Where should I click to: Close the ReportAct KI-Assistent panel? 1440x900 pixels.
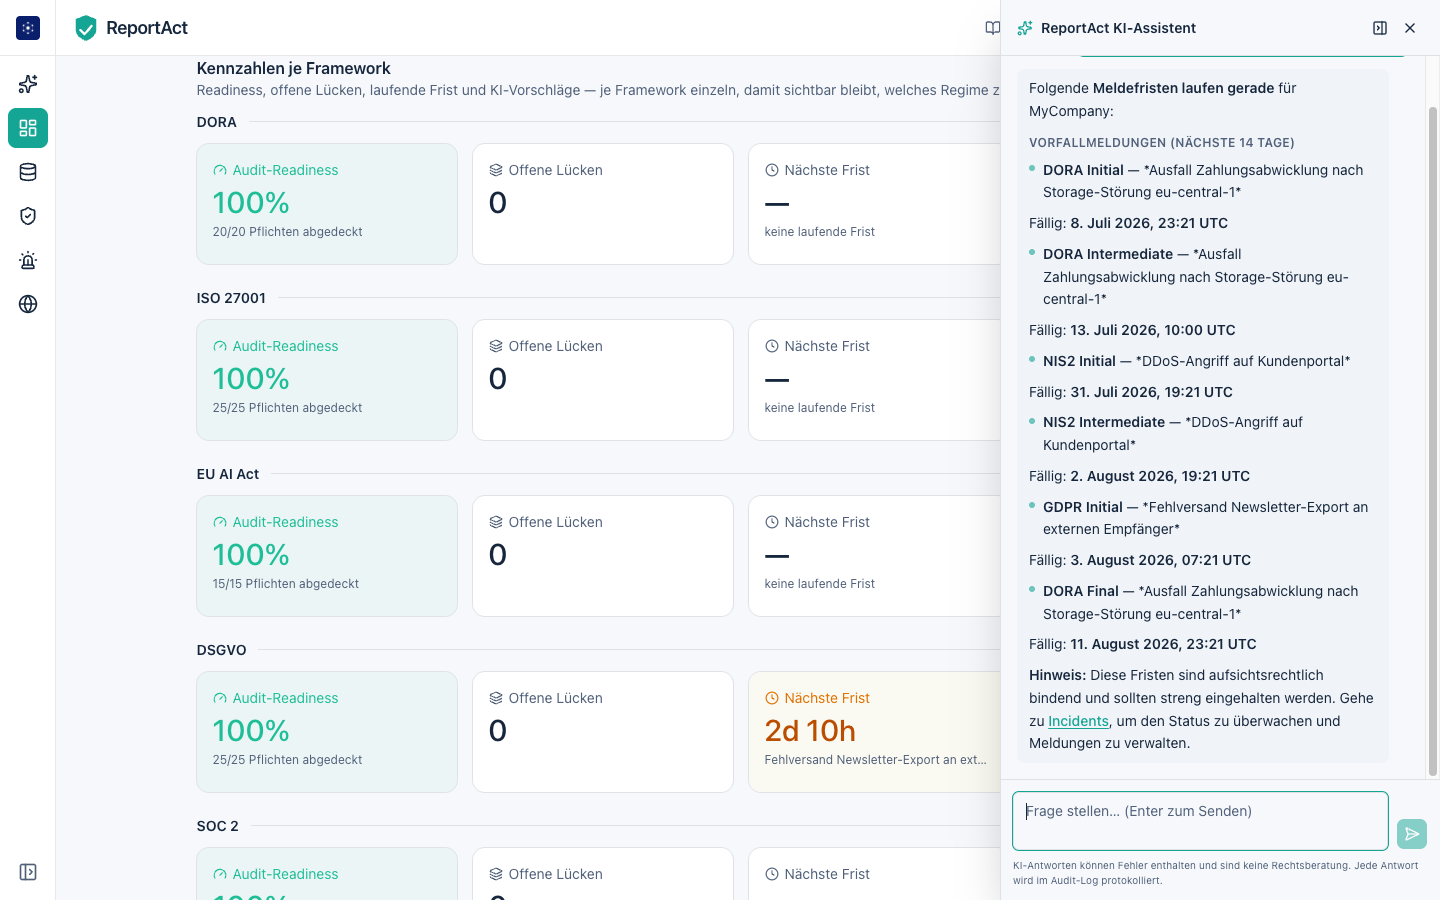pyautogui.click(x=1410, y=28)
